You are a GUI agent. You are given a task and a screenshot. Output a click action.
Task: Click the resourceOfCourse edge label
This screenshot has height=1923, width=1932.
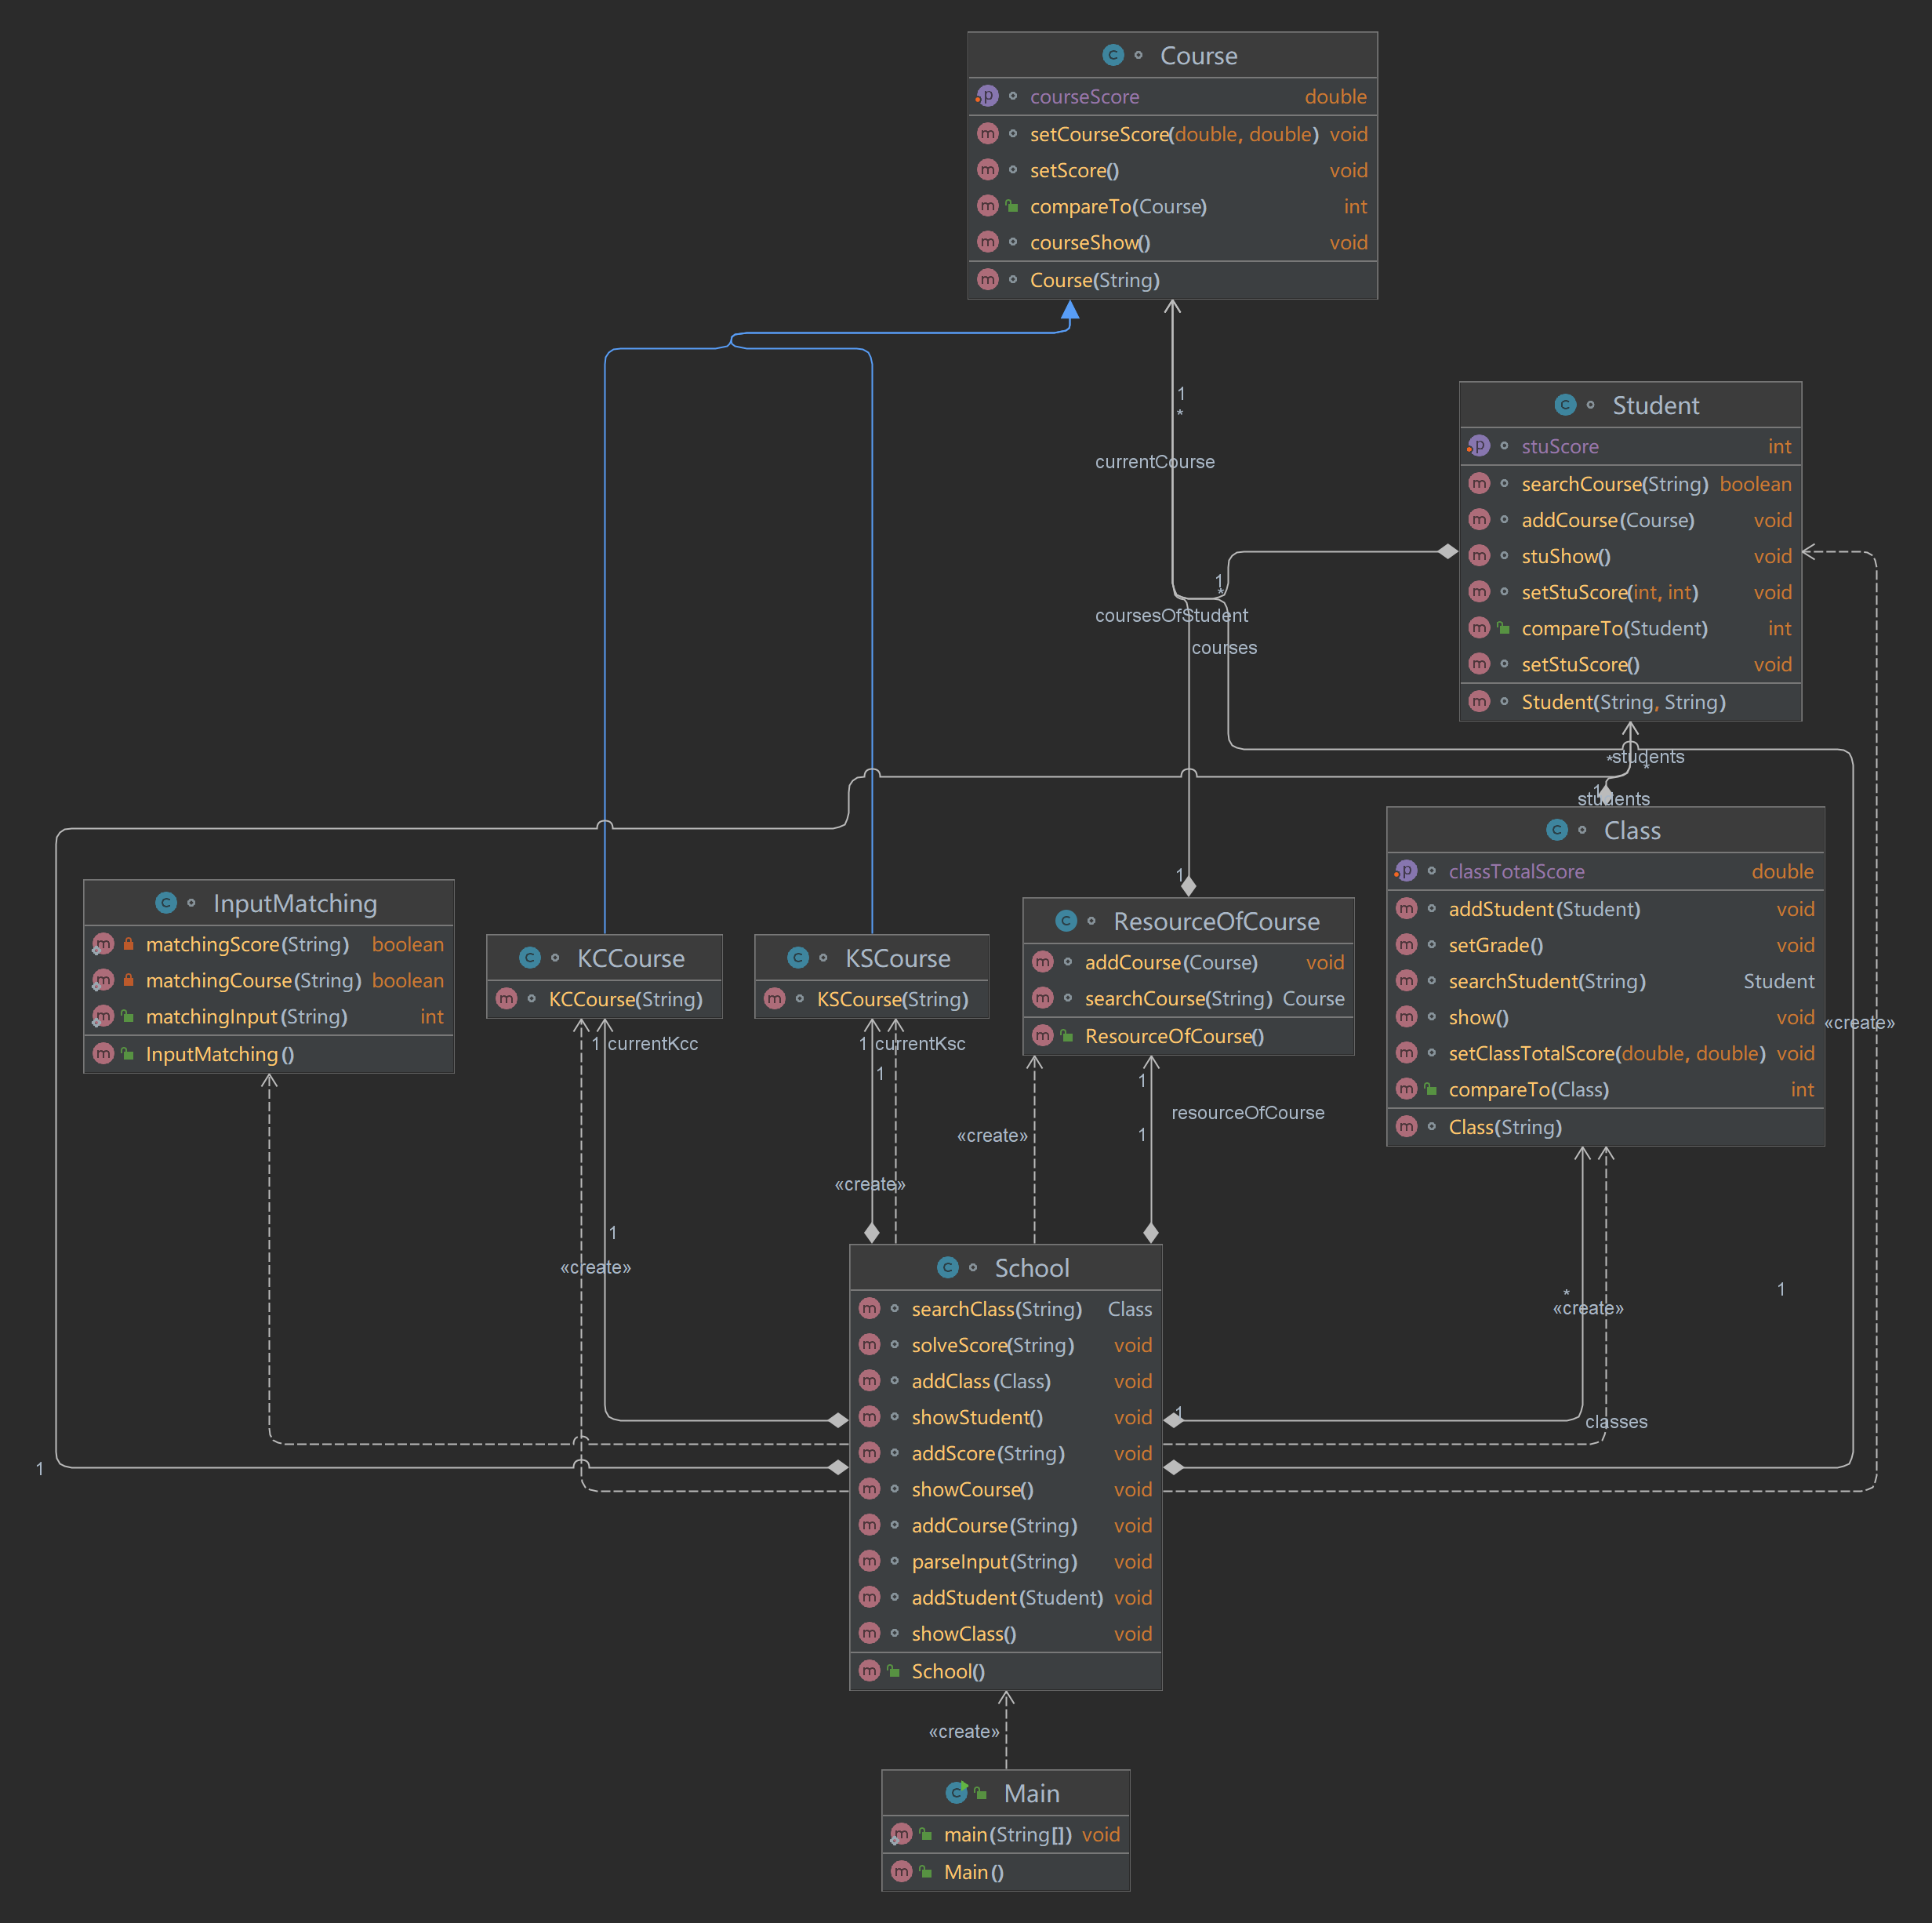click(x=1247, y=1113)
